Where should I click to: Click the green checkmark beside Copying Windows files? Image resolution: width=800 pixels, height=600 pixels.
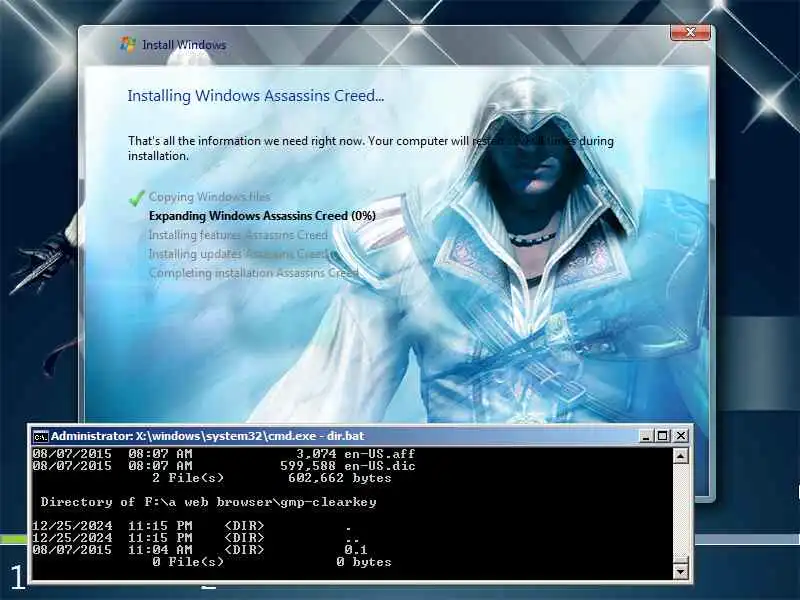point(136,197)
